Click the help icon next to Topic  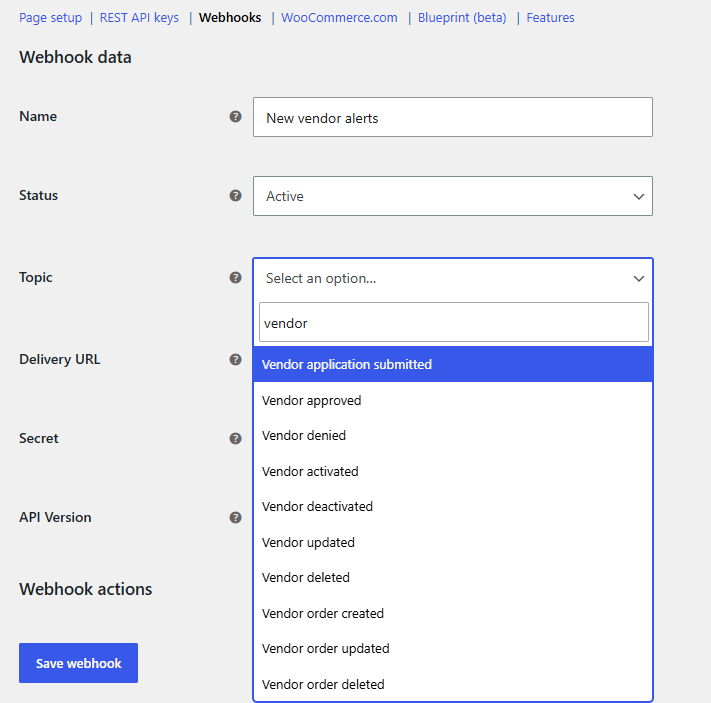pos(235,278)
